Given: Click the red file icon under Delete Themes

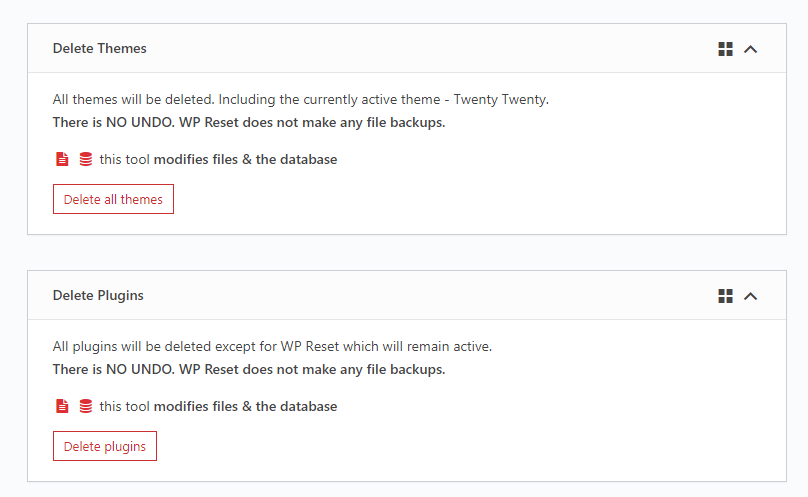Looking at the screenshot, I should click(x=62, y=159).
